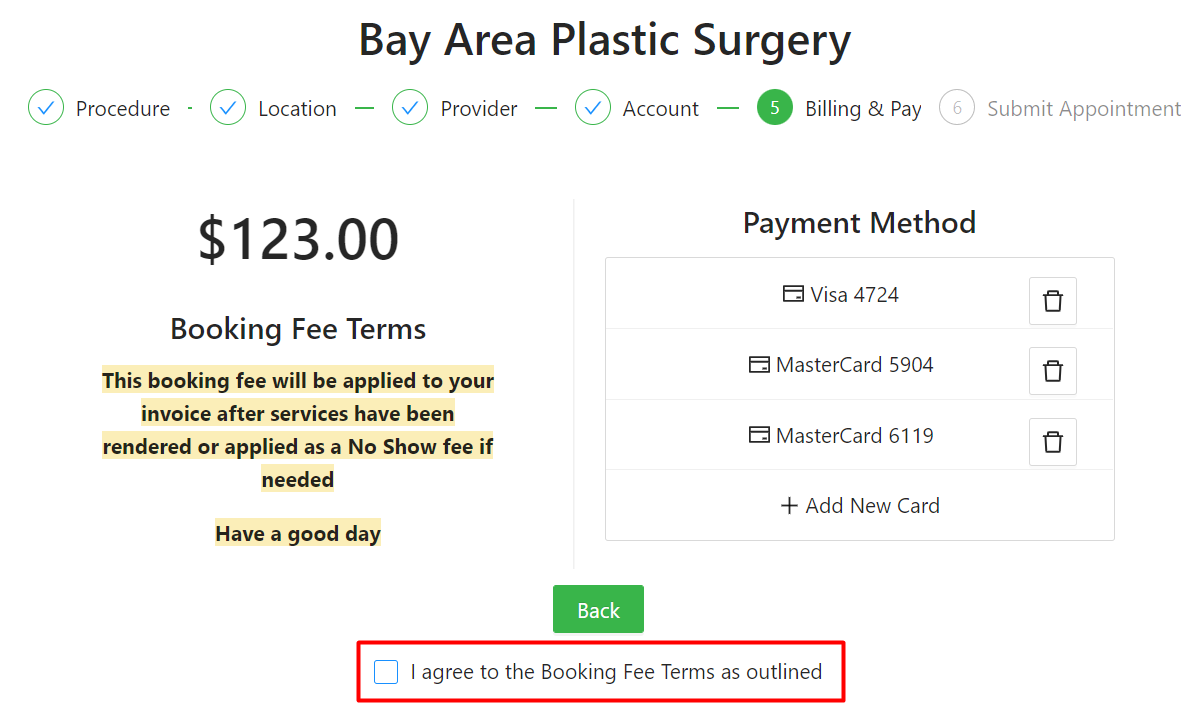Viewport: 1194px width, 710px height.
Task: Click the agreement text about Booking Fee Terms
Action: (616, 672)
